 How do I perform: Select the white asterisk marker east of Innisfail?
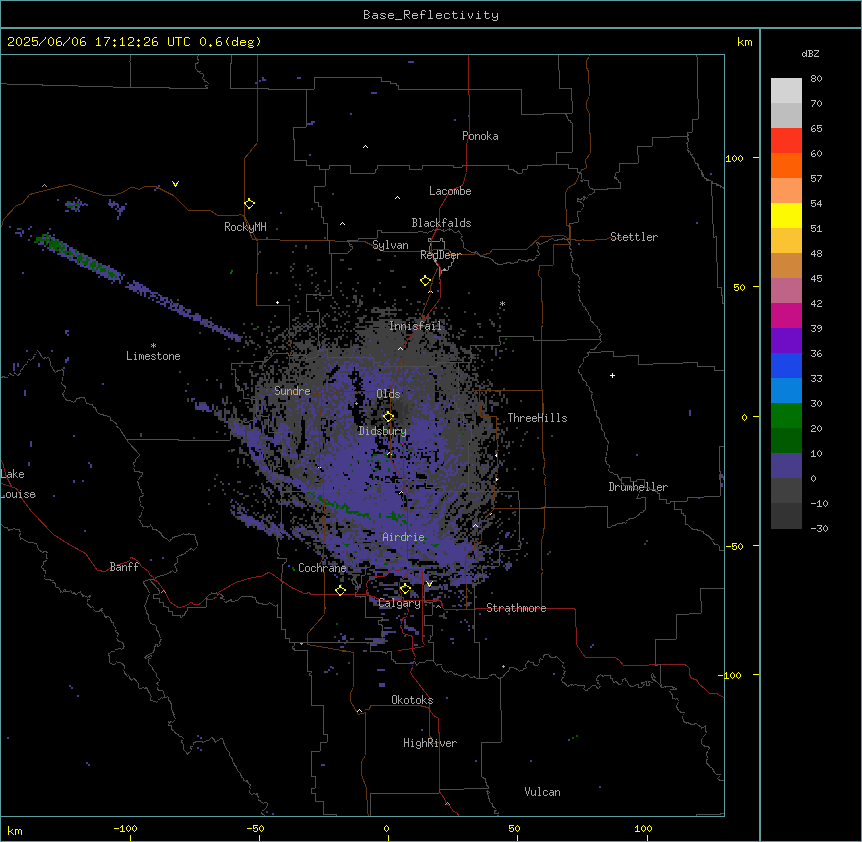point(502,303)
